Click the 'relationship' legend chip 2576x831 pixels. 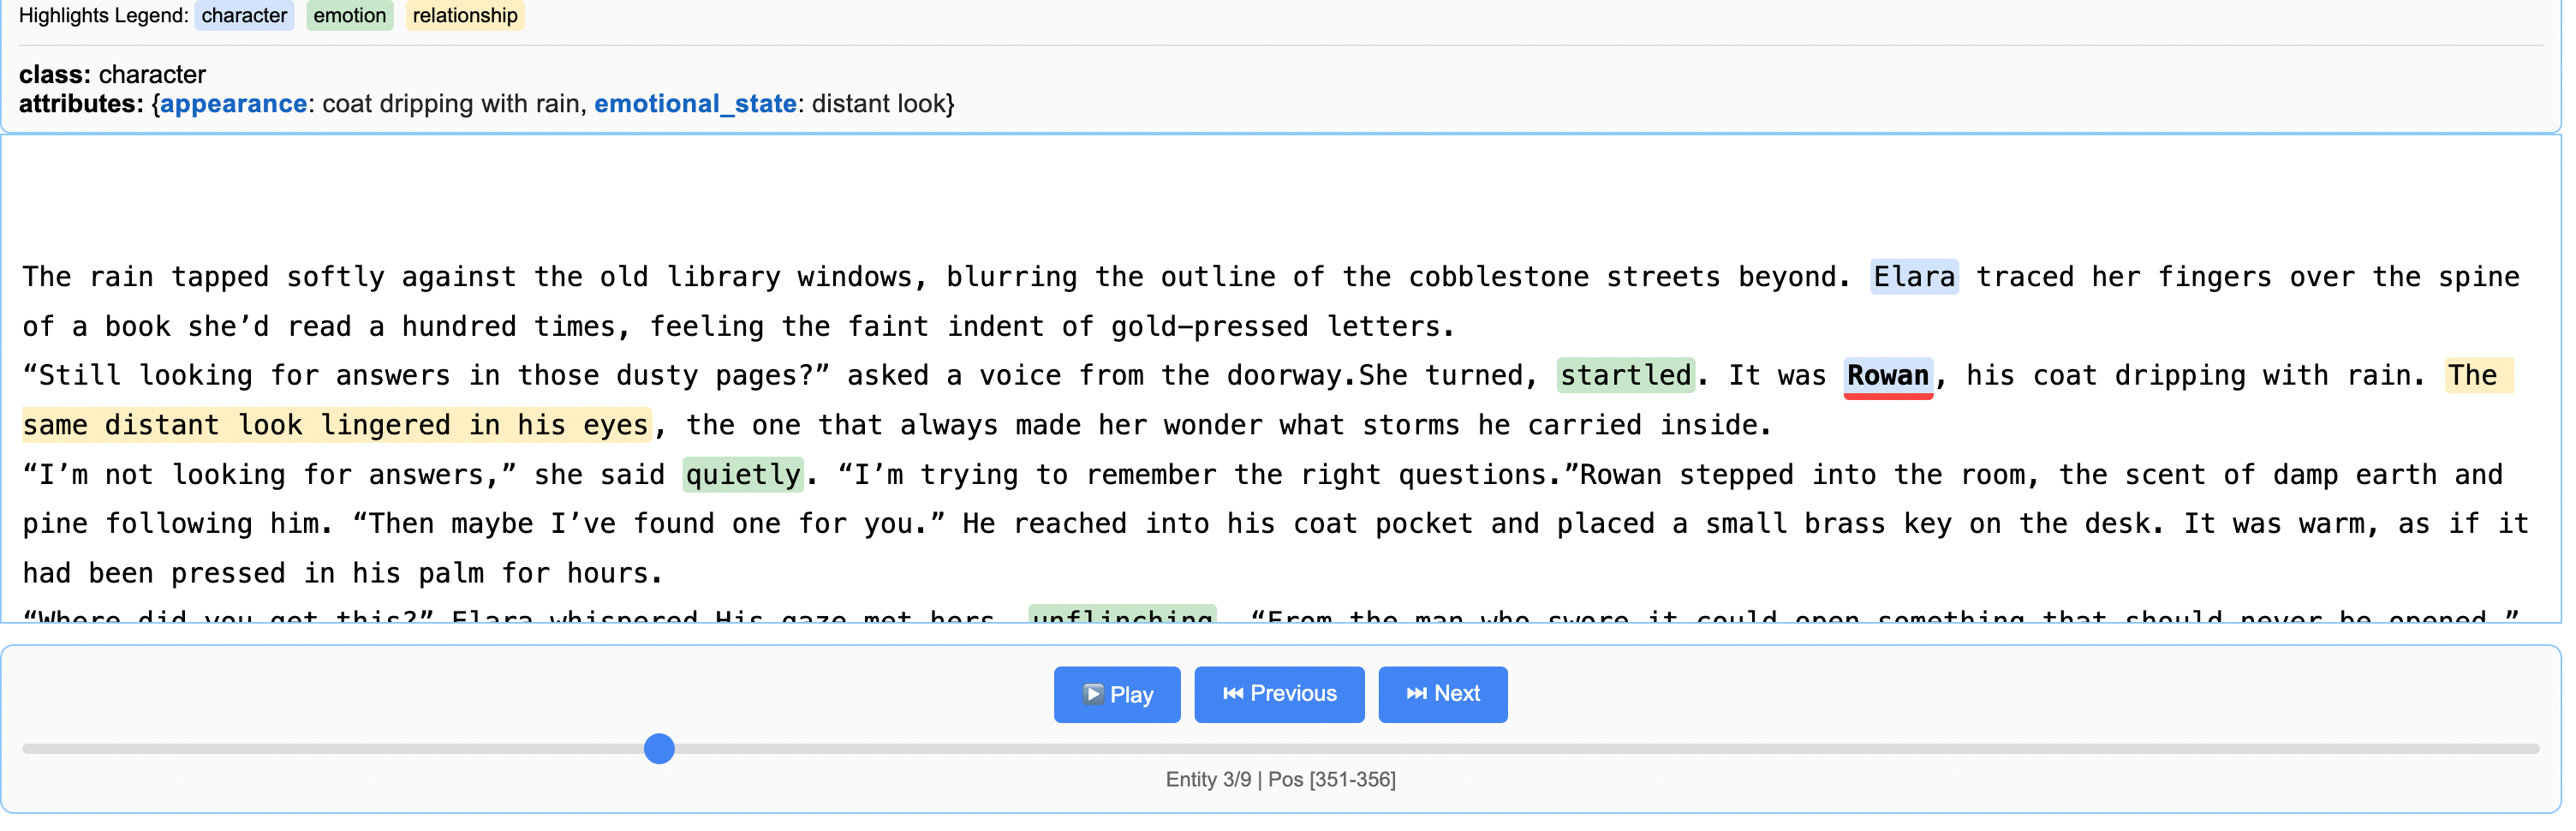467,16
